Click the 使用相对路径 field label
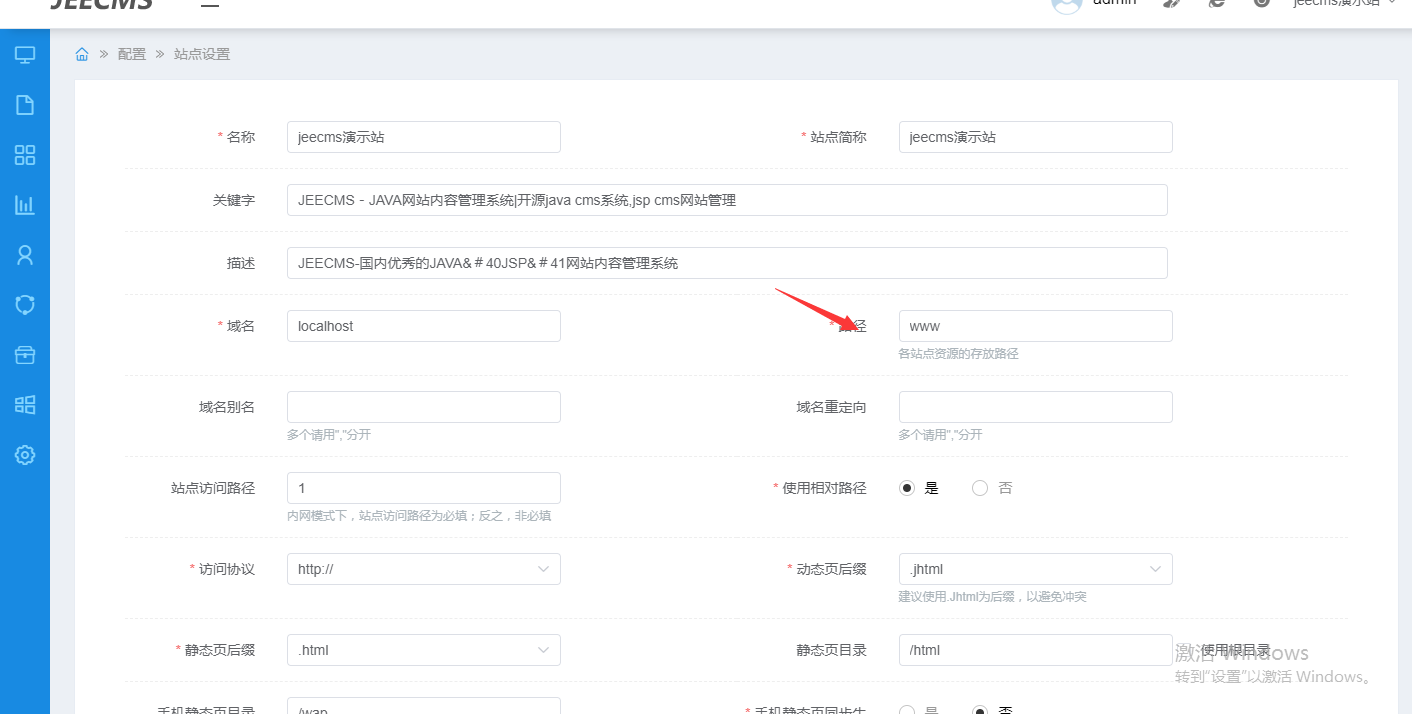Image resolution: width=1412 pixels, height=714 pixels. pos(824,488)
